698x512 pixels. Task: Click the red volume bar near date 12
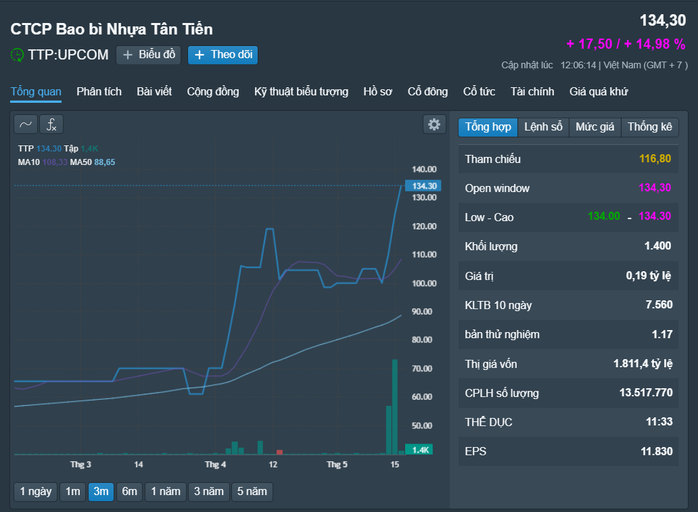click(x=280, y=452)
